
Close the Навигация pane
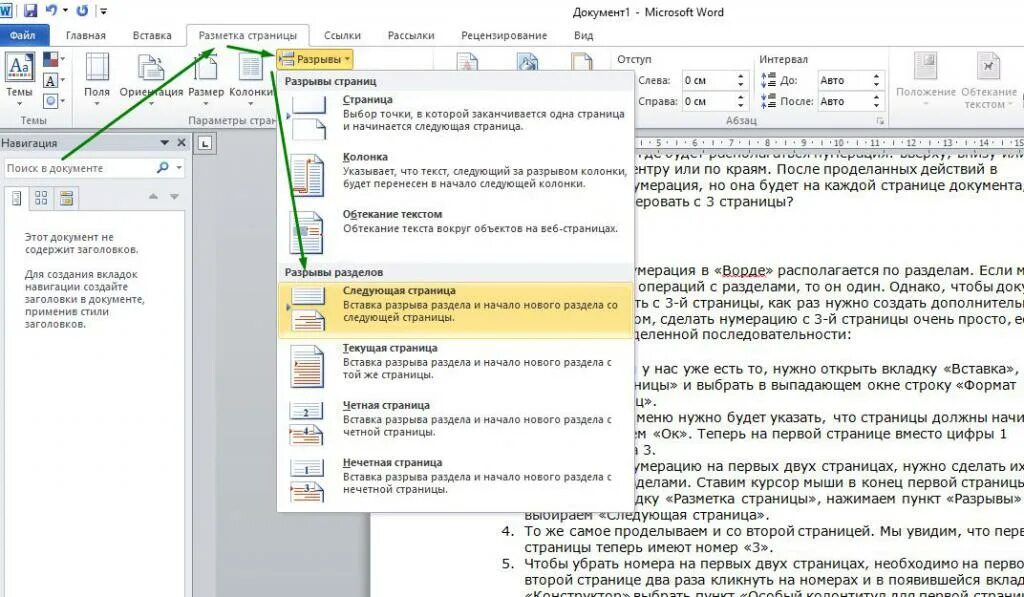[x=182, y=142]
